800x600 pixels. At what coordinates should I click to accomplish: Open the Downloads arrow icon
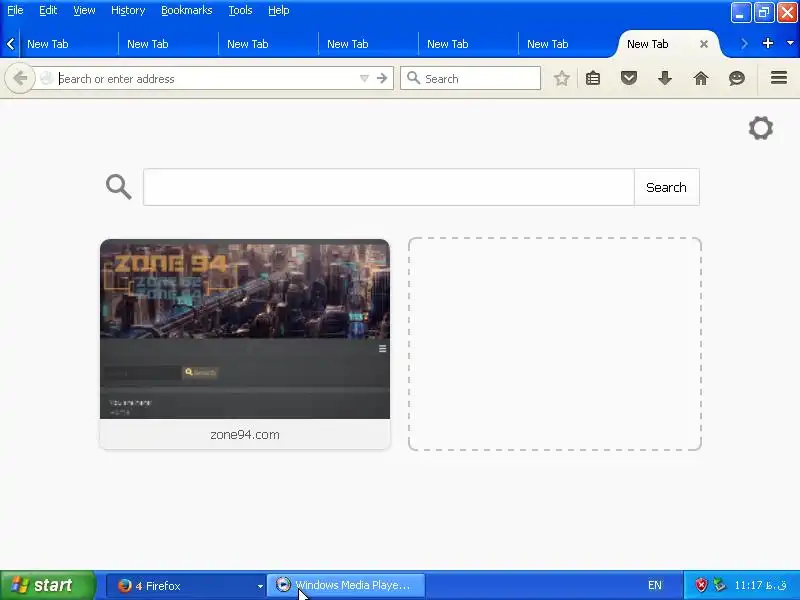[x=665, y=79]
